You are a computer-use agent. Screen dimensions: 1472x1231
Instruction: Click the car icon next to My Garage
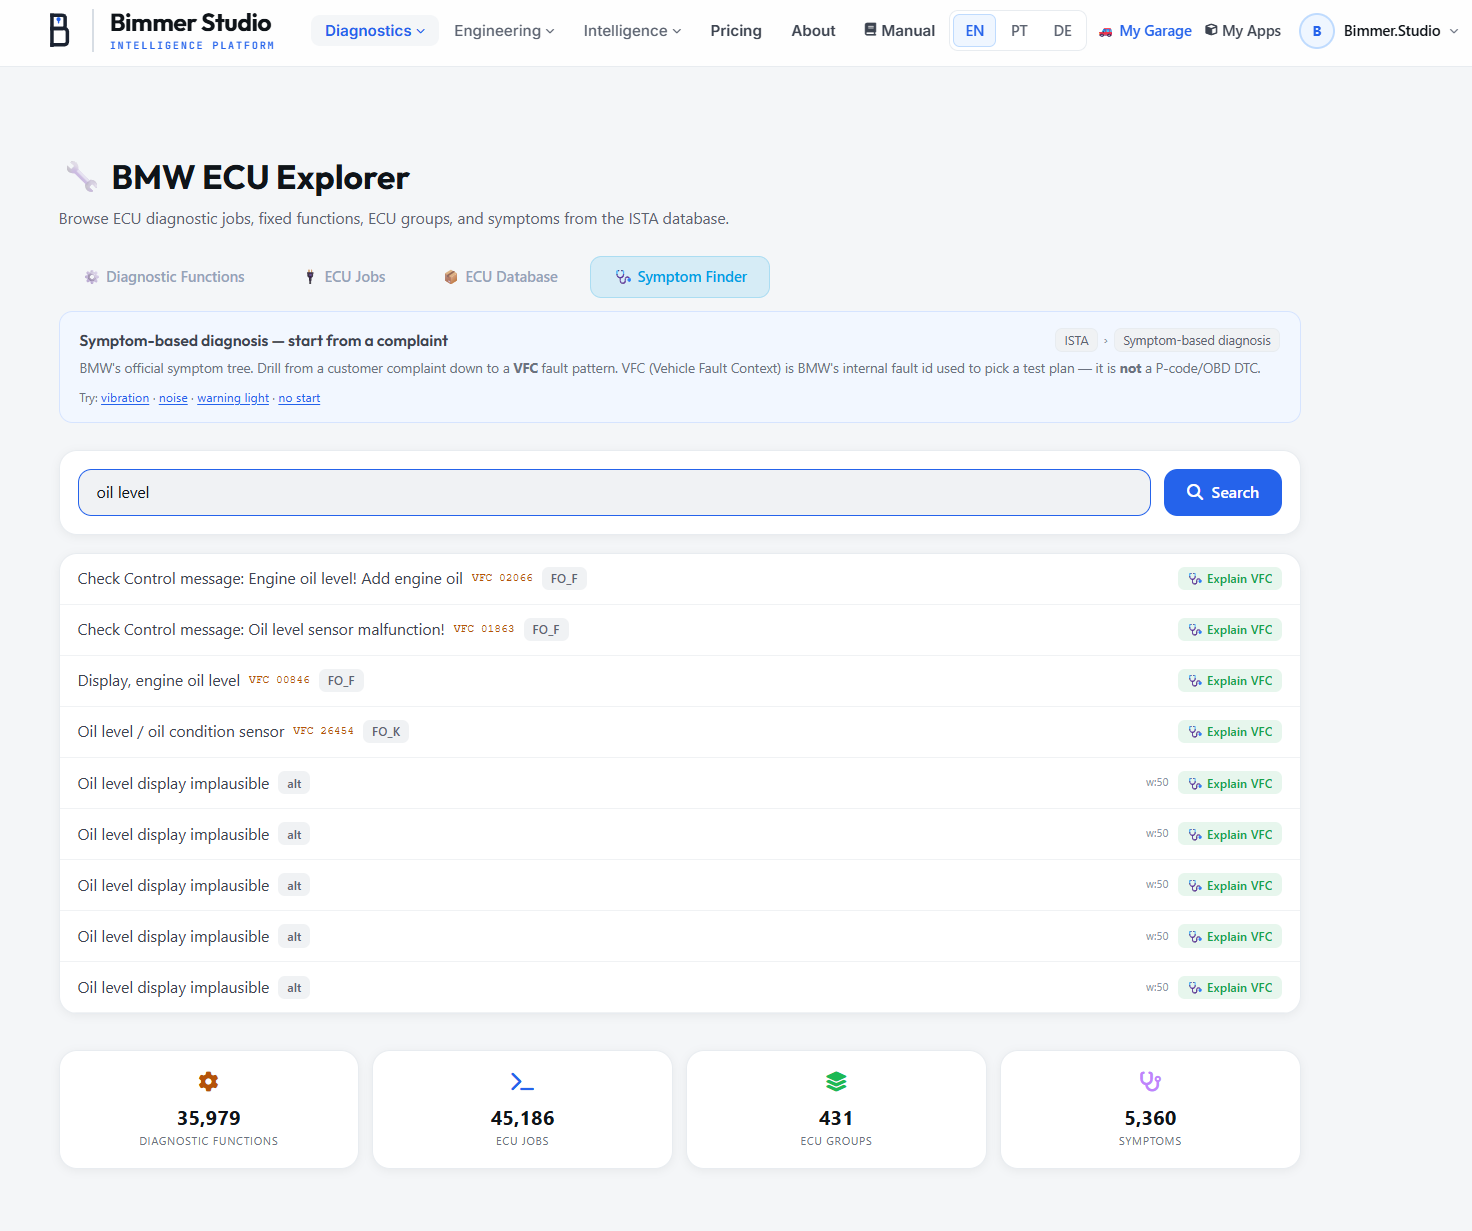click(1105, 31)
